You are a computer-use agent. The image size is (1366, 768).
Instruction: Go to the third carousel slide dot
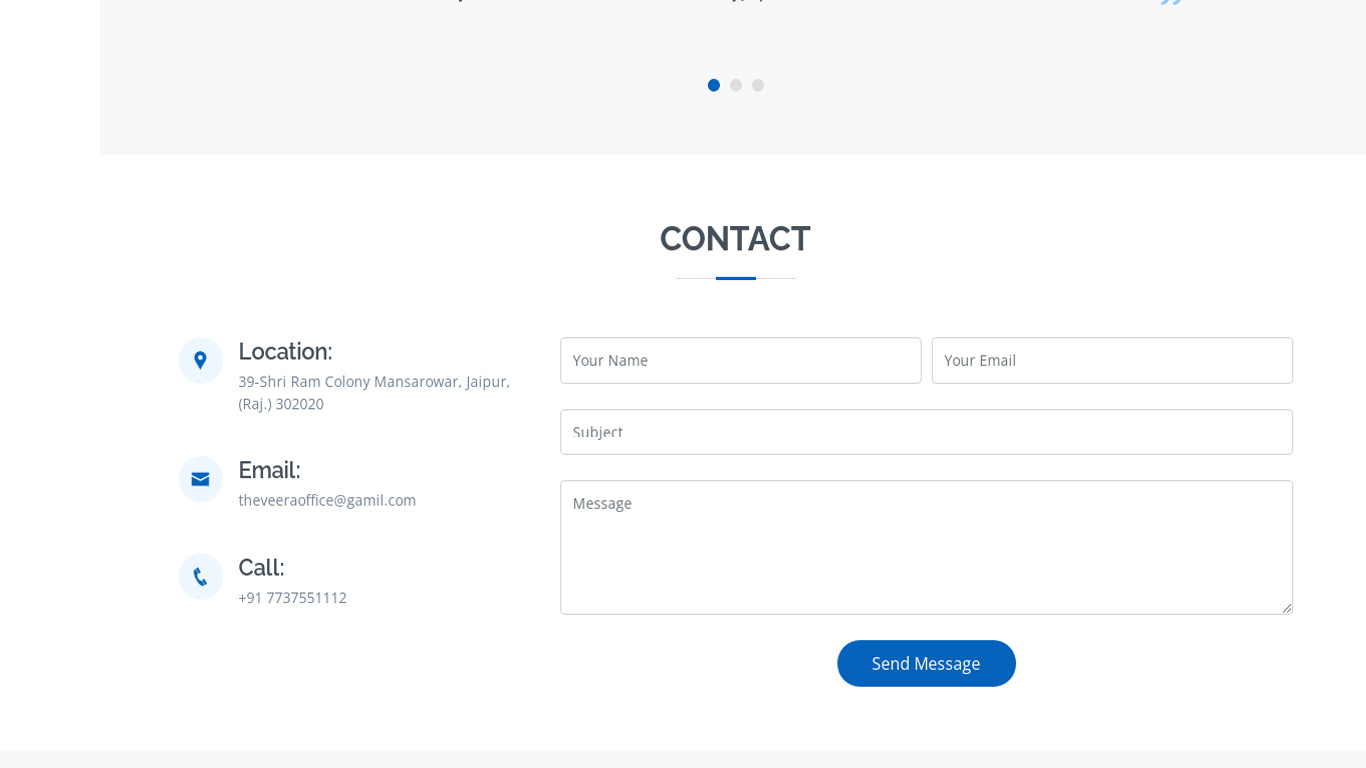coord(758,85)
